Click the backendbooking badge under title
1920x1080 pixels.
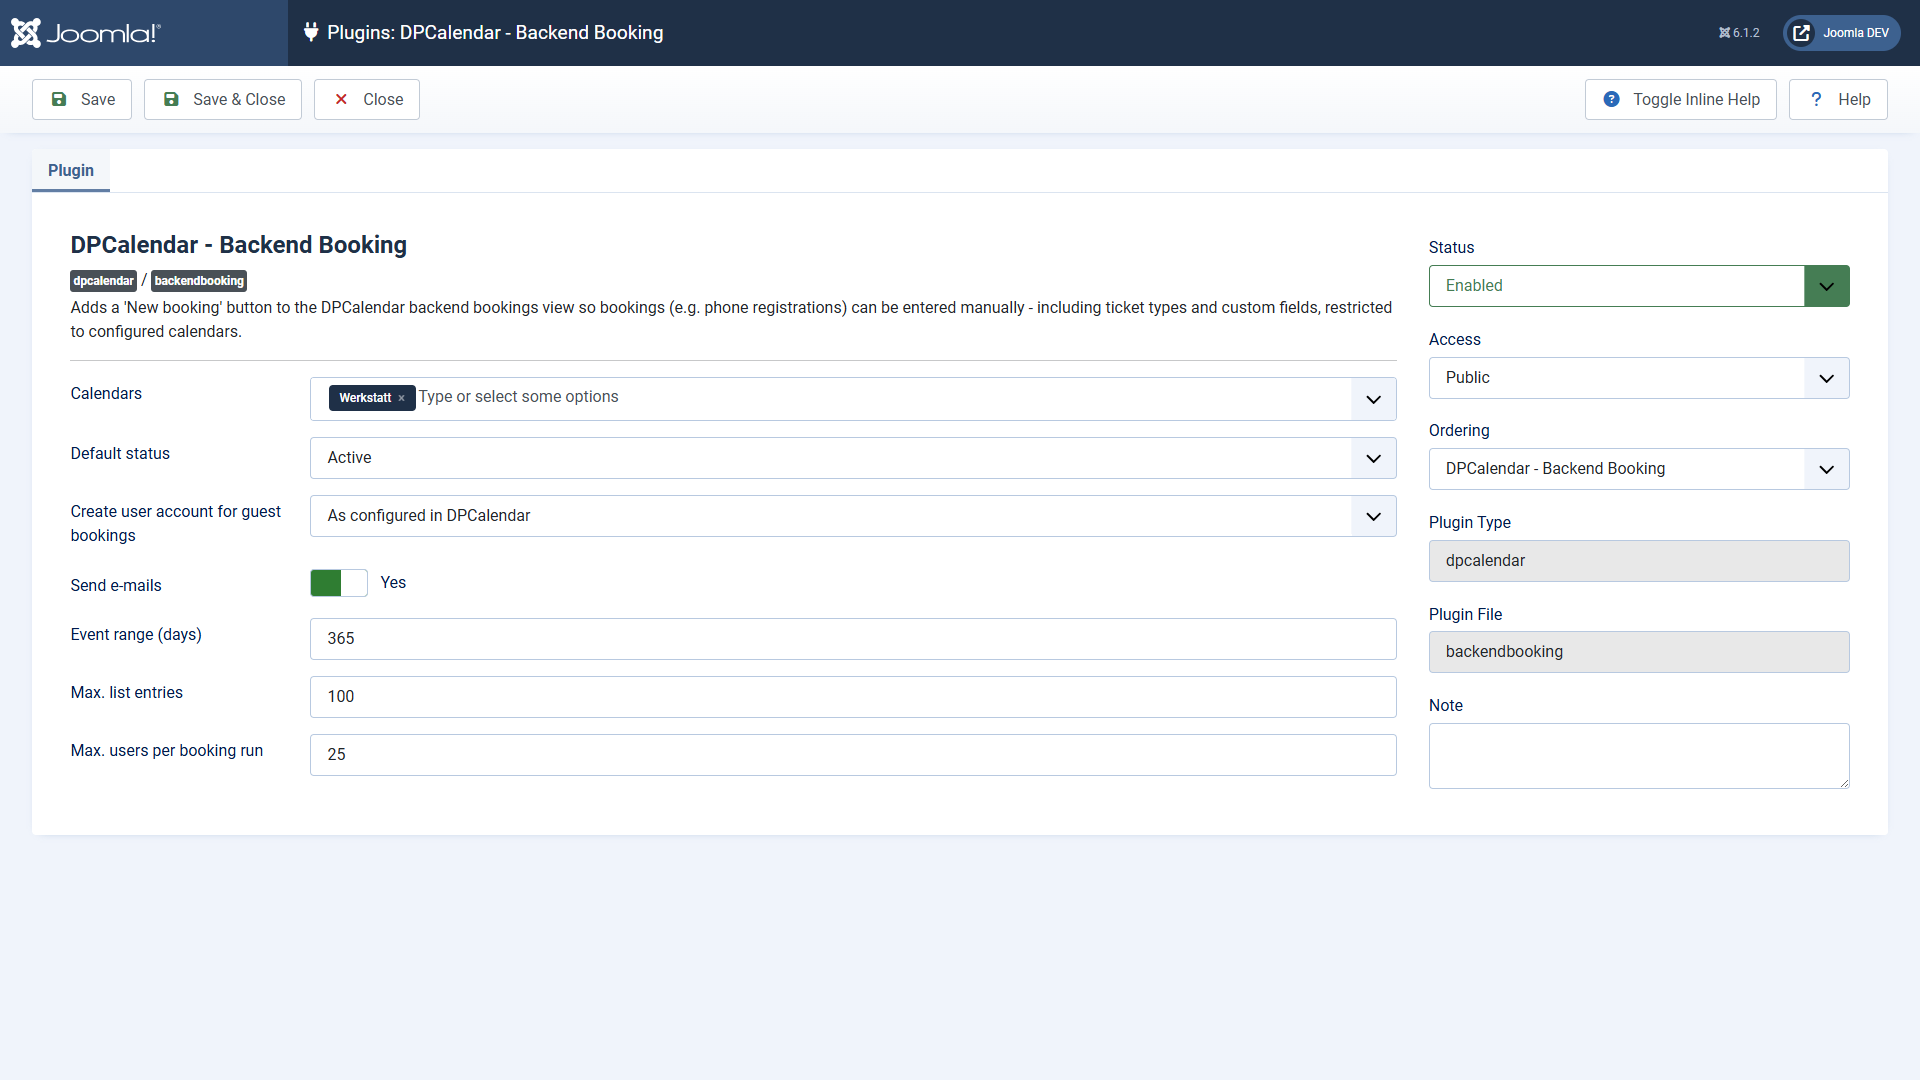pyautogui.click(x=199, y=281)
